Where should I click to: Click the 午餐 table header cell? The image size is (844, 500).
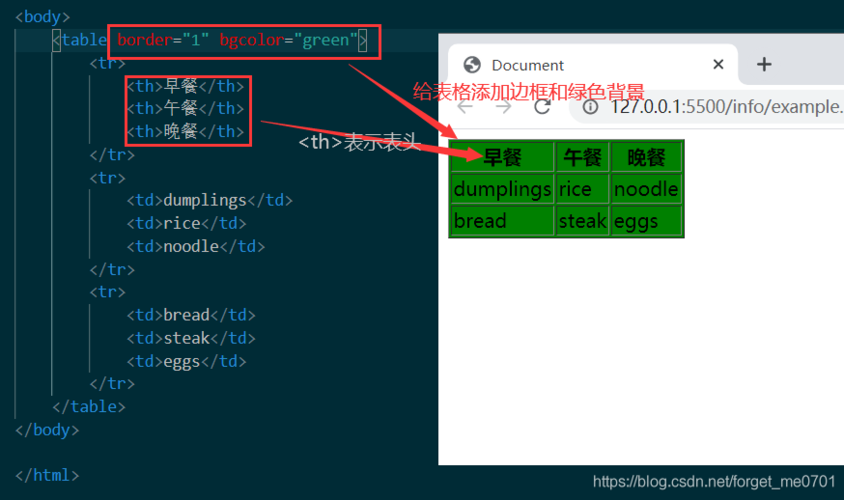pos(582,157)
